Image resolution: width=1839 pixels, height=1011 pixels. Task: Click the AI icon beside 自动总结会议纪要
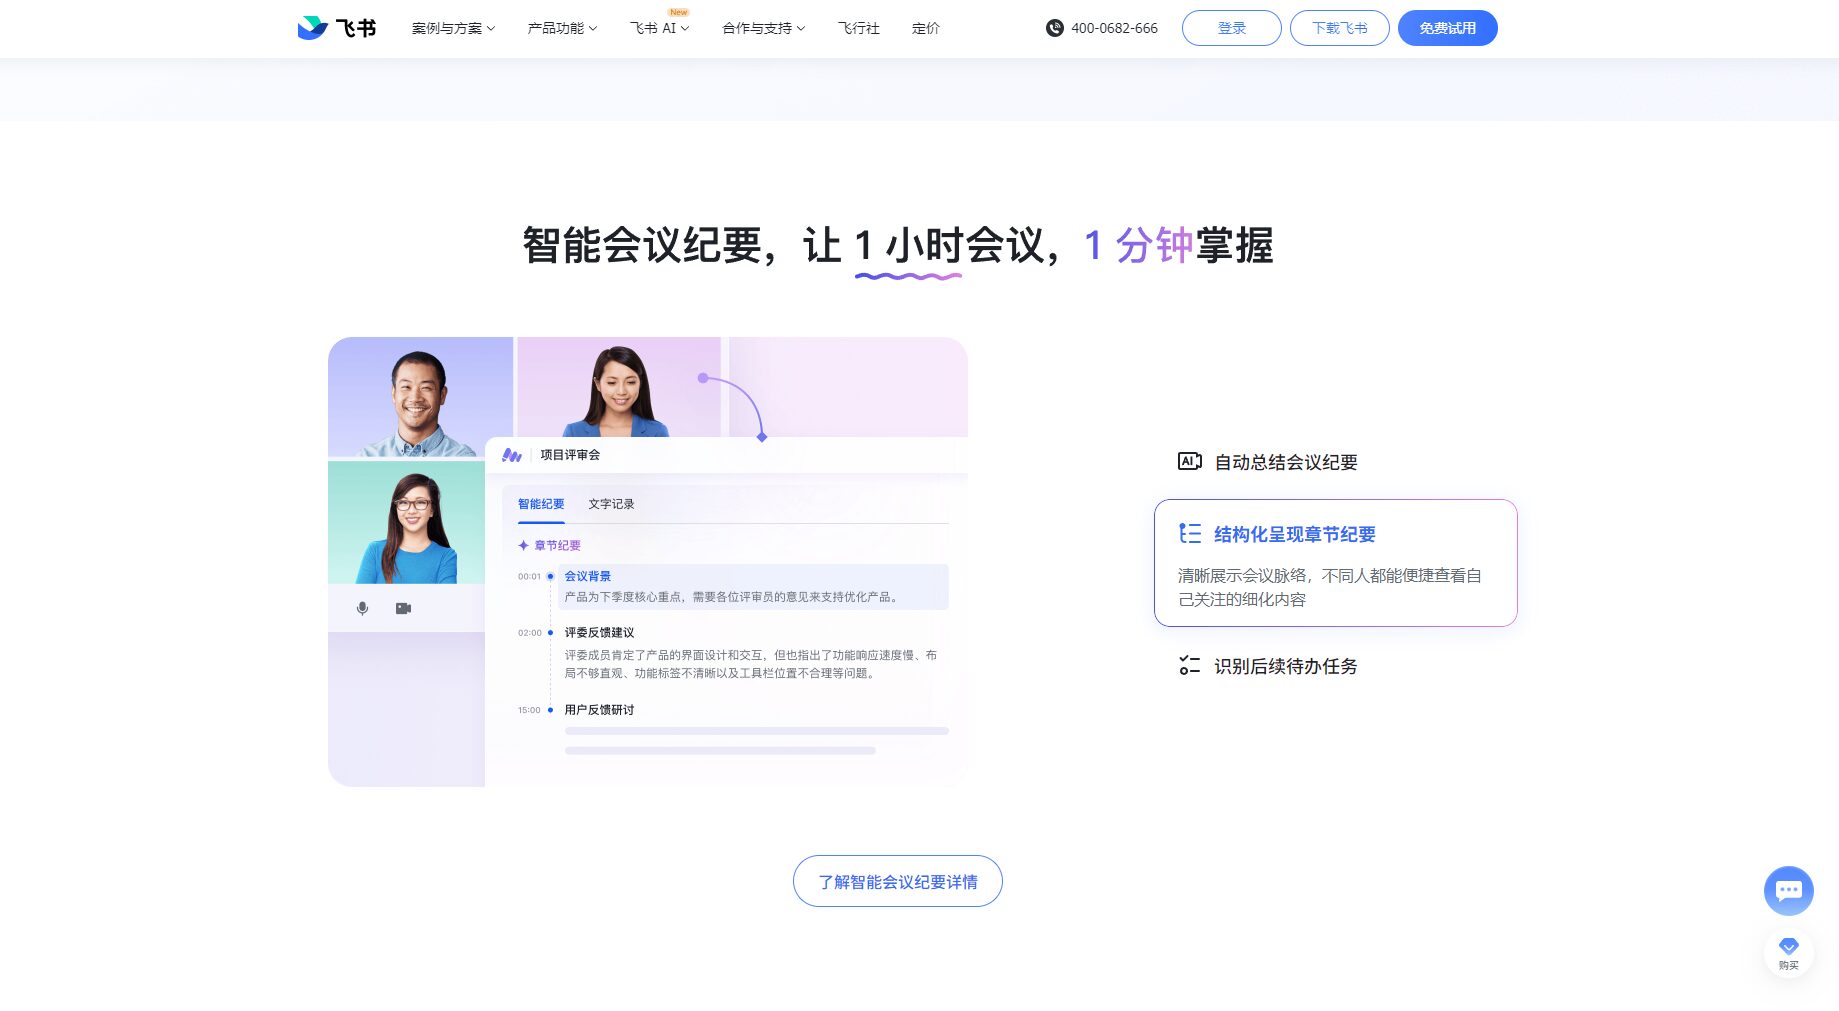(1189, 461)
